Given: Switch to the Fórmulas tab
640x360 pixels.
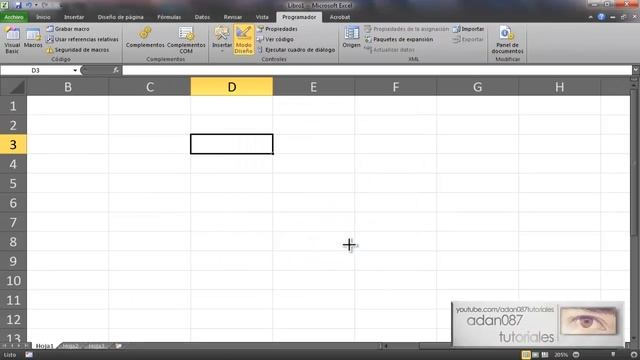Looking at the screenshot, I should [x=169, y=17].
